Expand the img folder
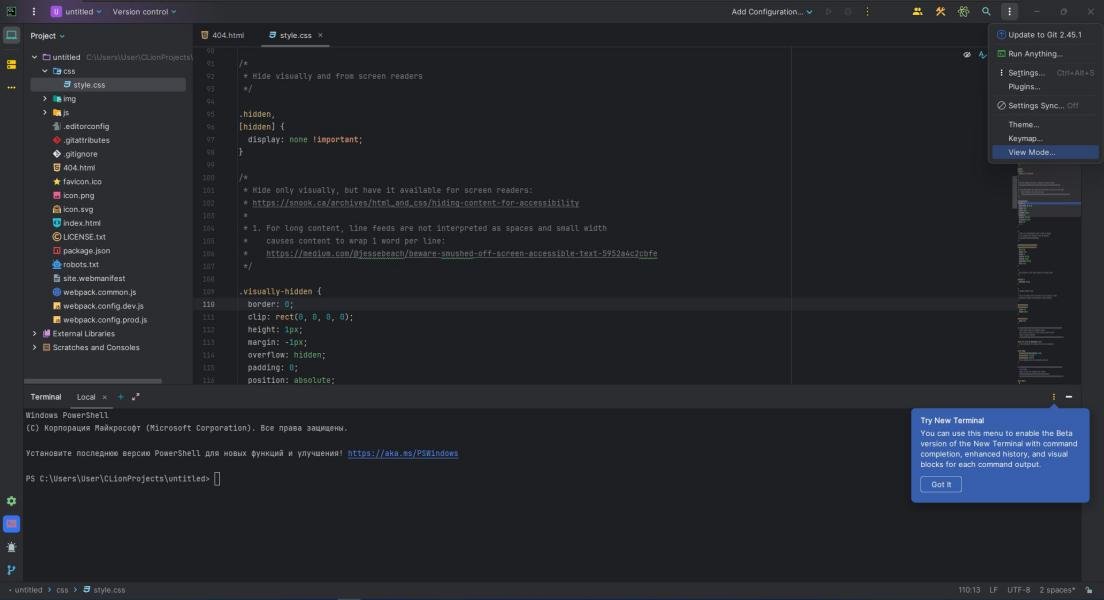Screen dimensions: 1104x600 (45, 99)
